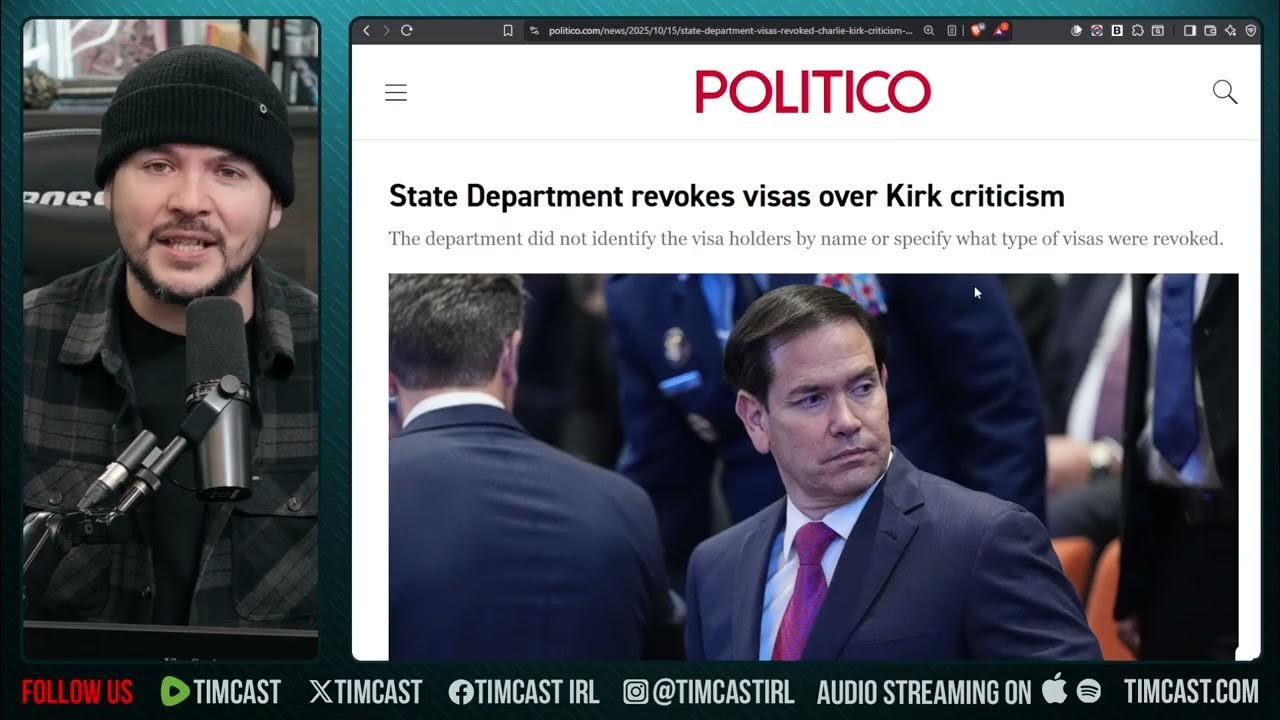Click the webcam video of the host
This screenshot has width=1280, height=720.
[x=171, y=338]
